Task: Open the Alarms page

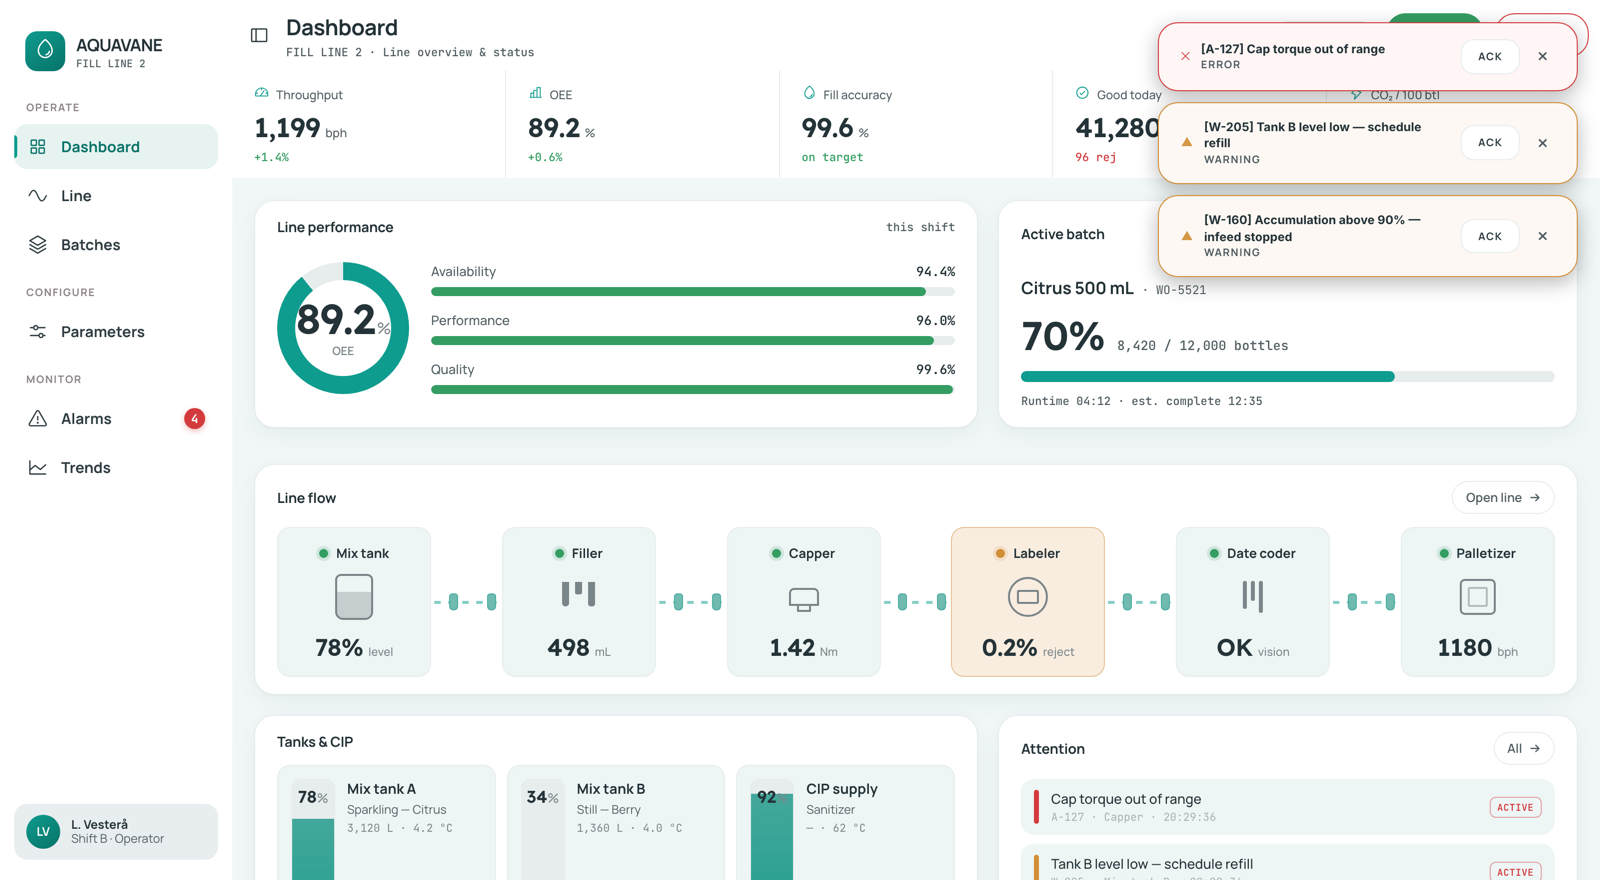Action: tap(116, 419)
